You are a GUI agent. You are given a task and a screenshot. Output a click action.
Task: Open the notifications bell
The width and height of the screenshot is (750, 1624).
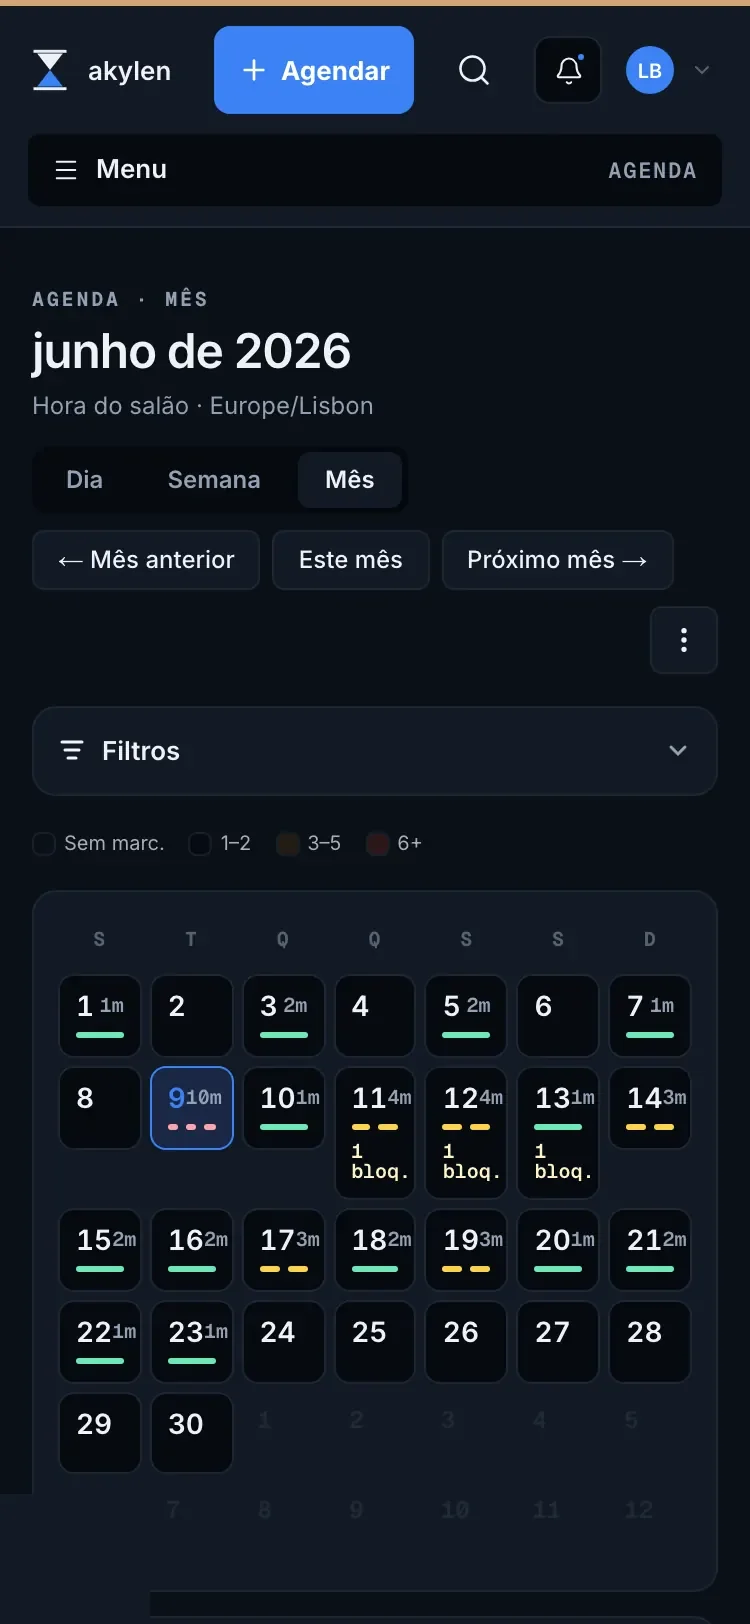click(568, 70)
